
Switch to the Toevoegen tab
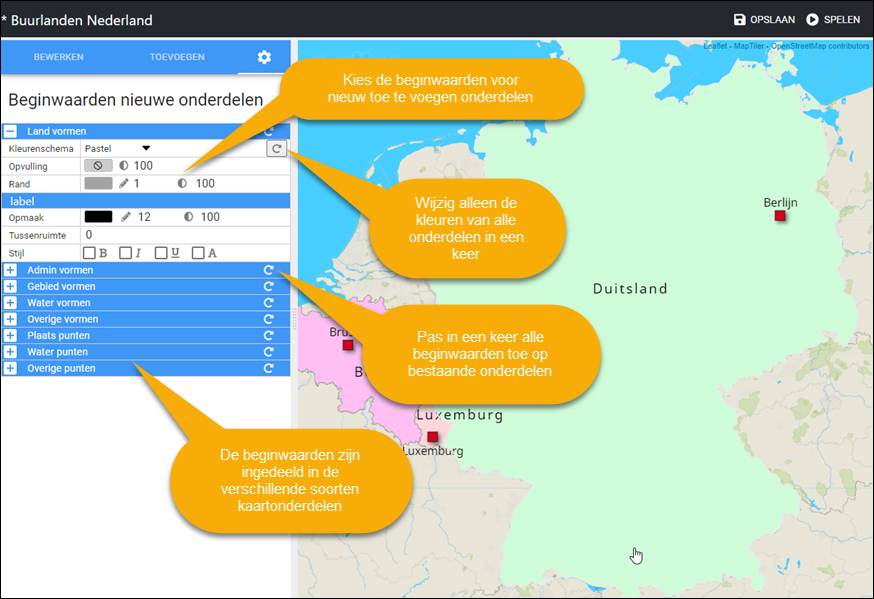coord(177,57)
